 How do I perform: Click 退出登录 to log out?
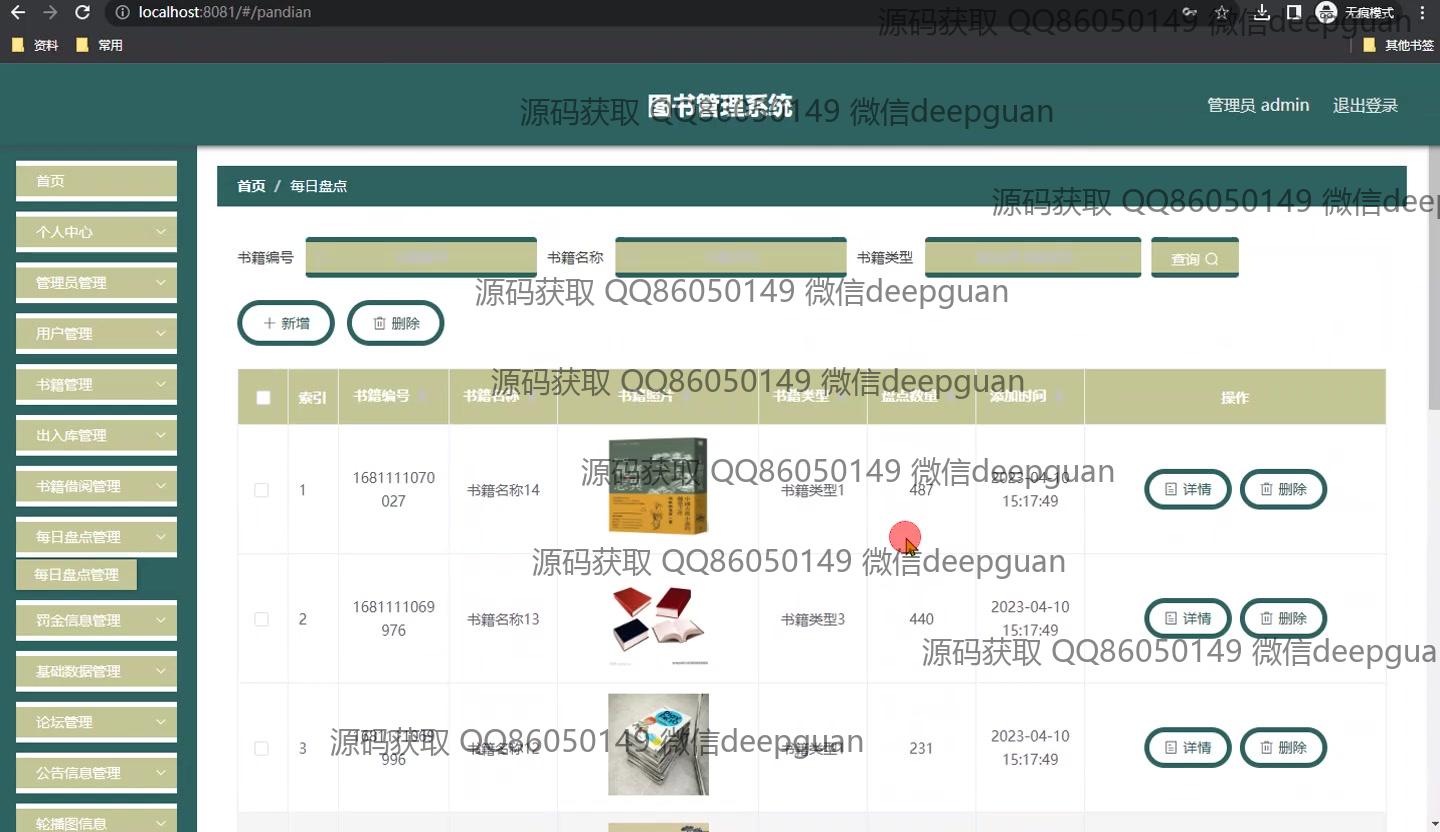click(1365, 105)
